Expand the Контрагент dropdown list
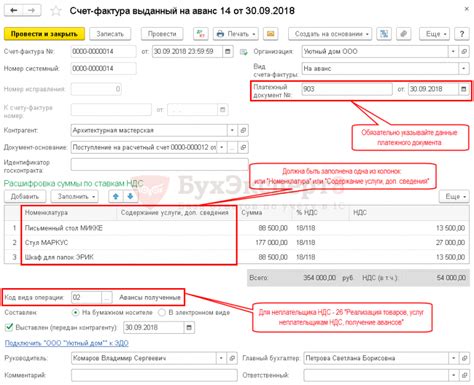Viewport: 474px width, 385px height. 232,130
